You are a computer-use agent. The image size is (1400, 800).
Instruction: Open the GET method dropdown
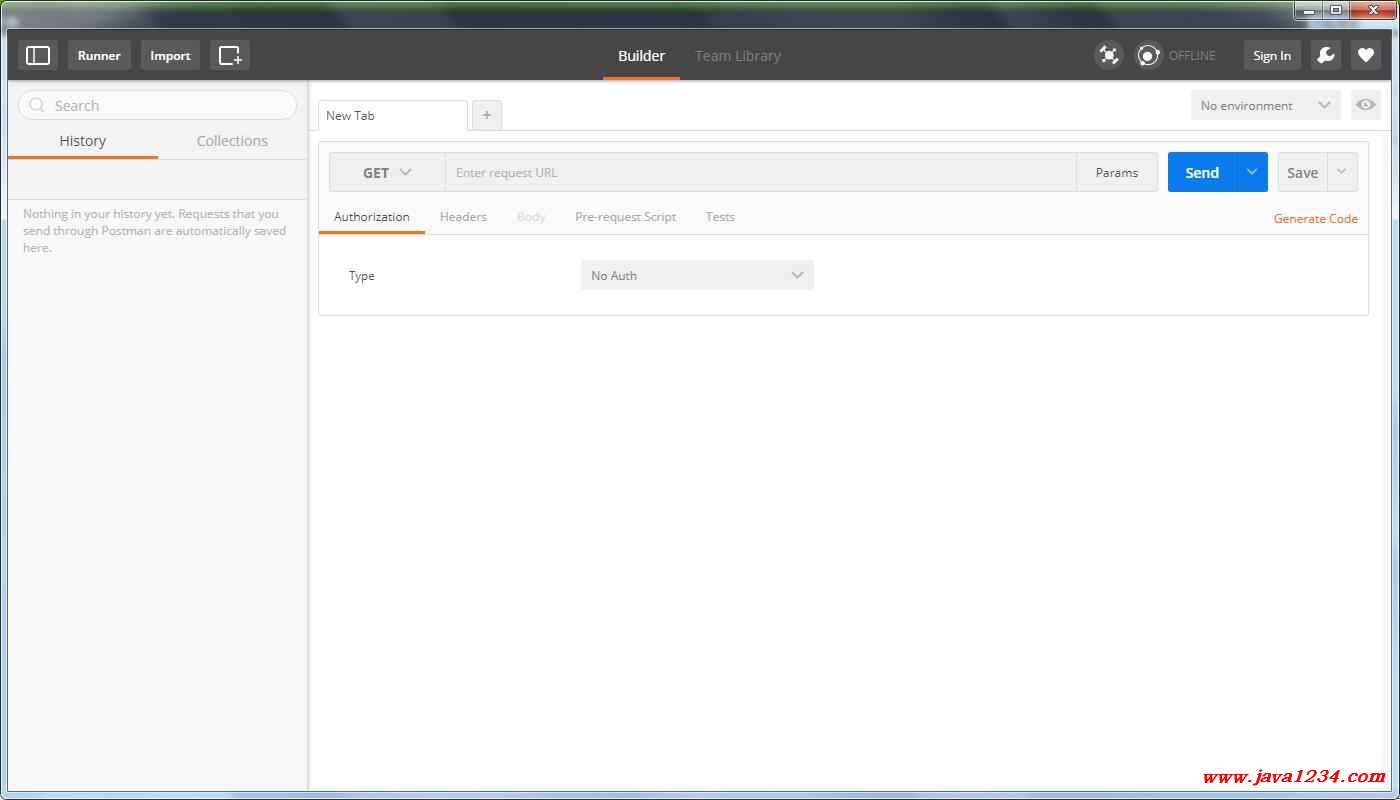coord(387,172)
